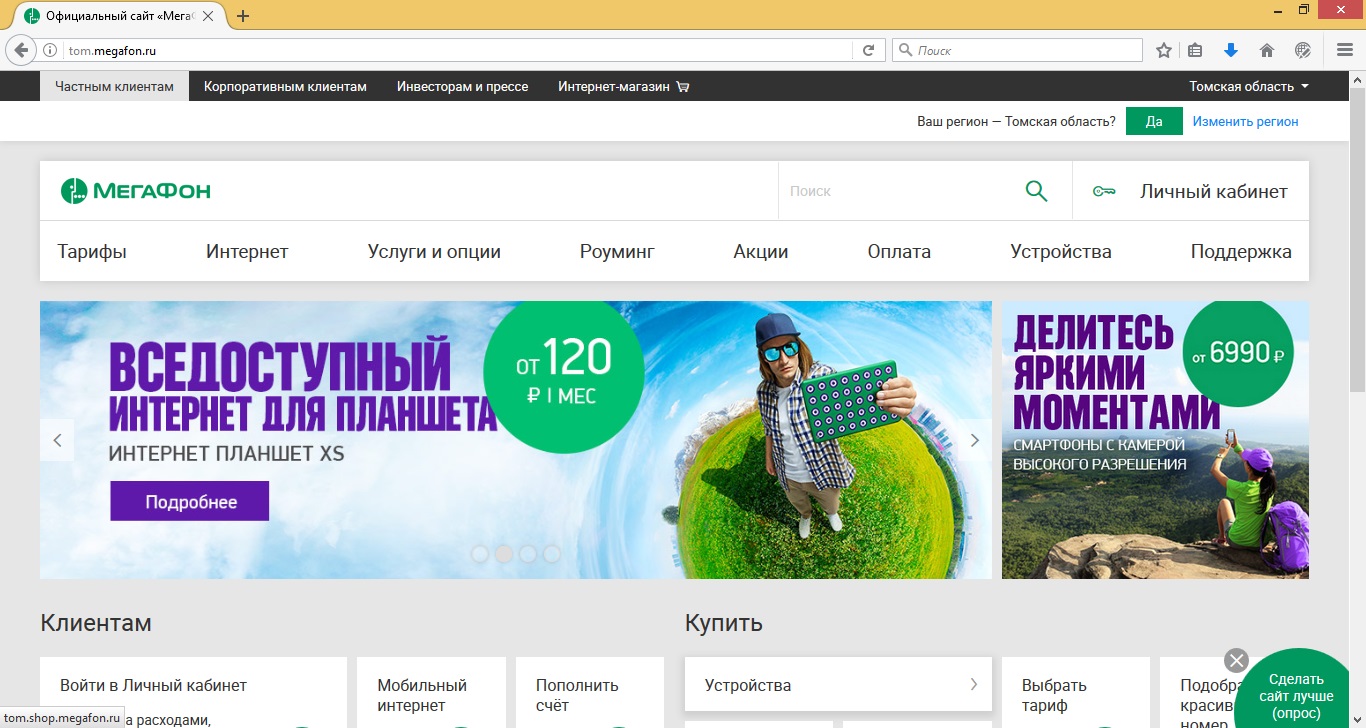Expand the Устройства panel chevron
Screen dimensions: 1366x728
972,685
